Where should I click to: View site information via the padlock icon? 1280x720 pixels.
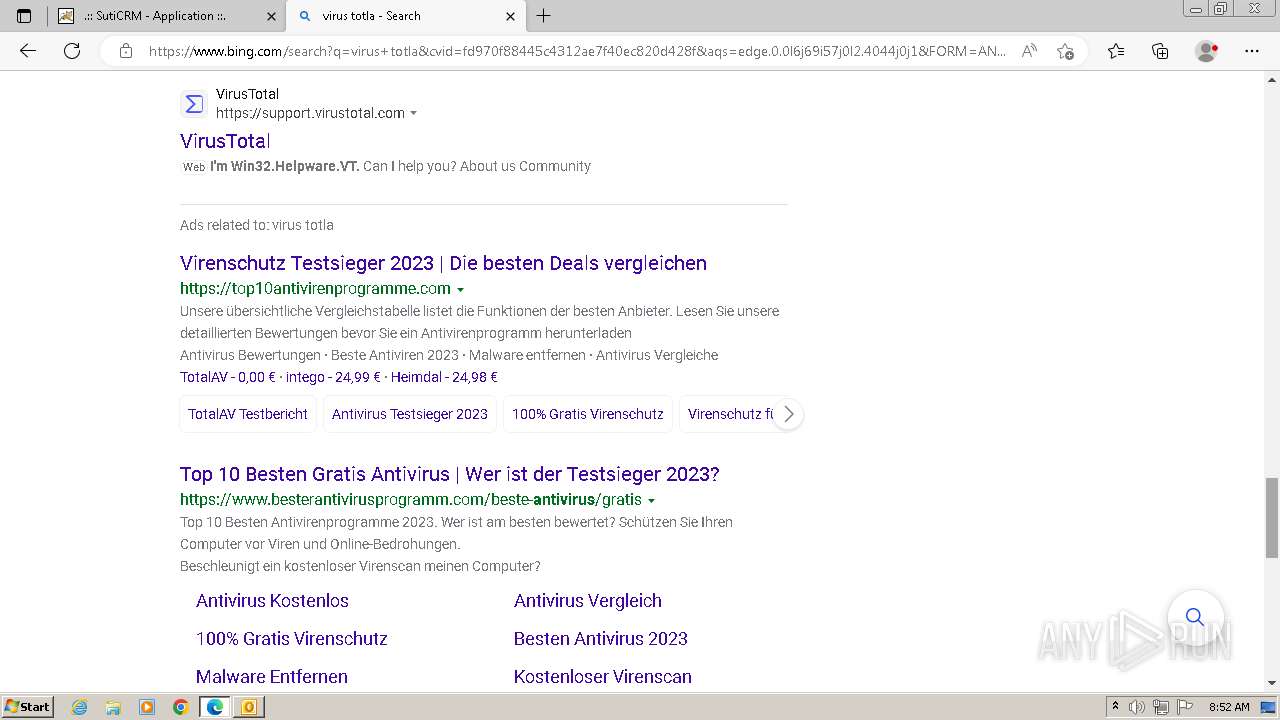tap(126, 51)
